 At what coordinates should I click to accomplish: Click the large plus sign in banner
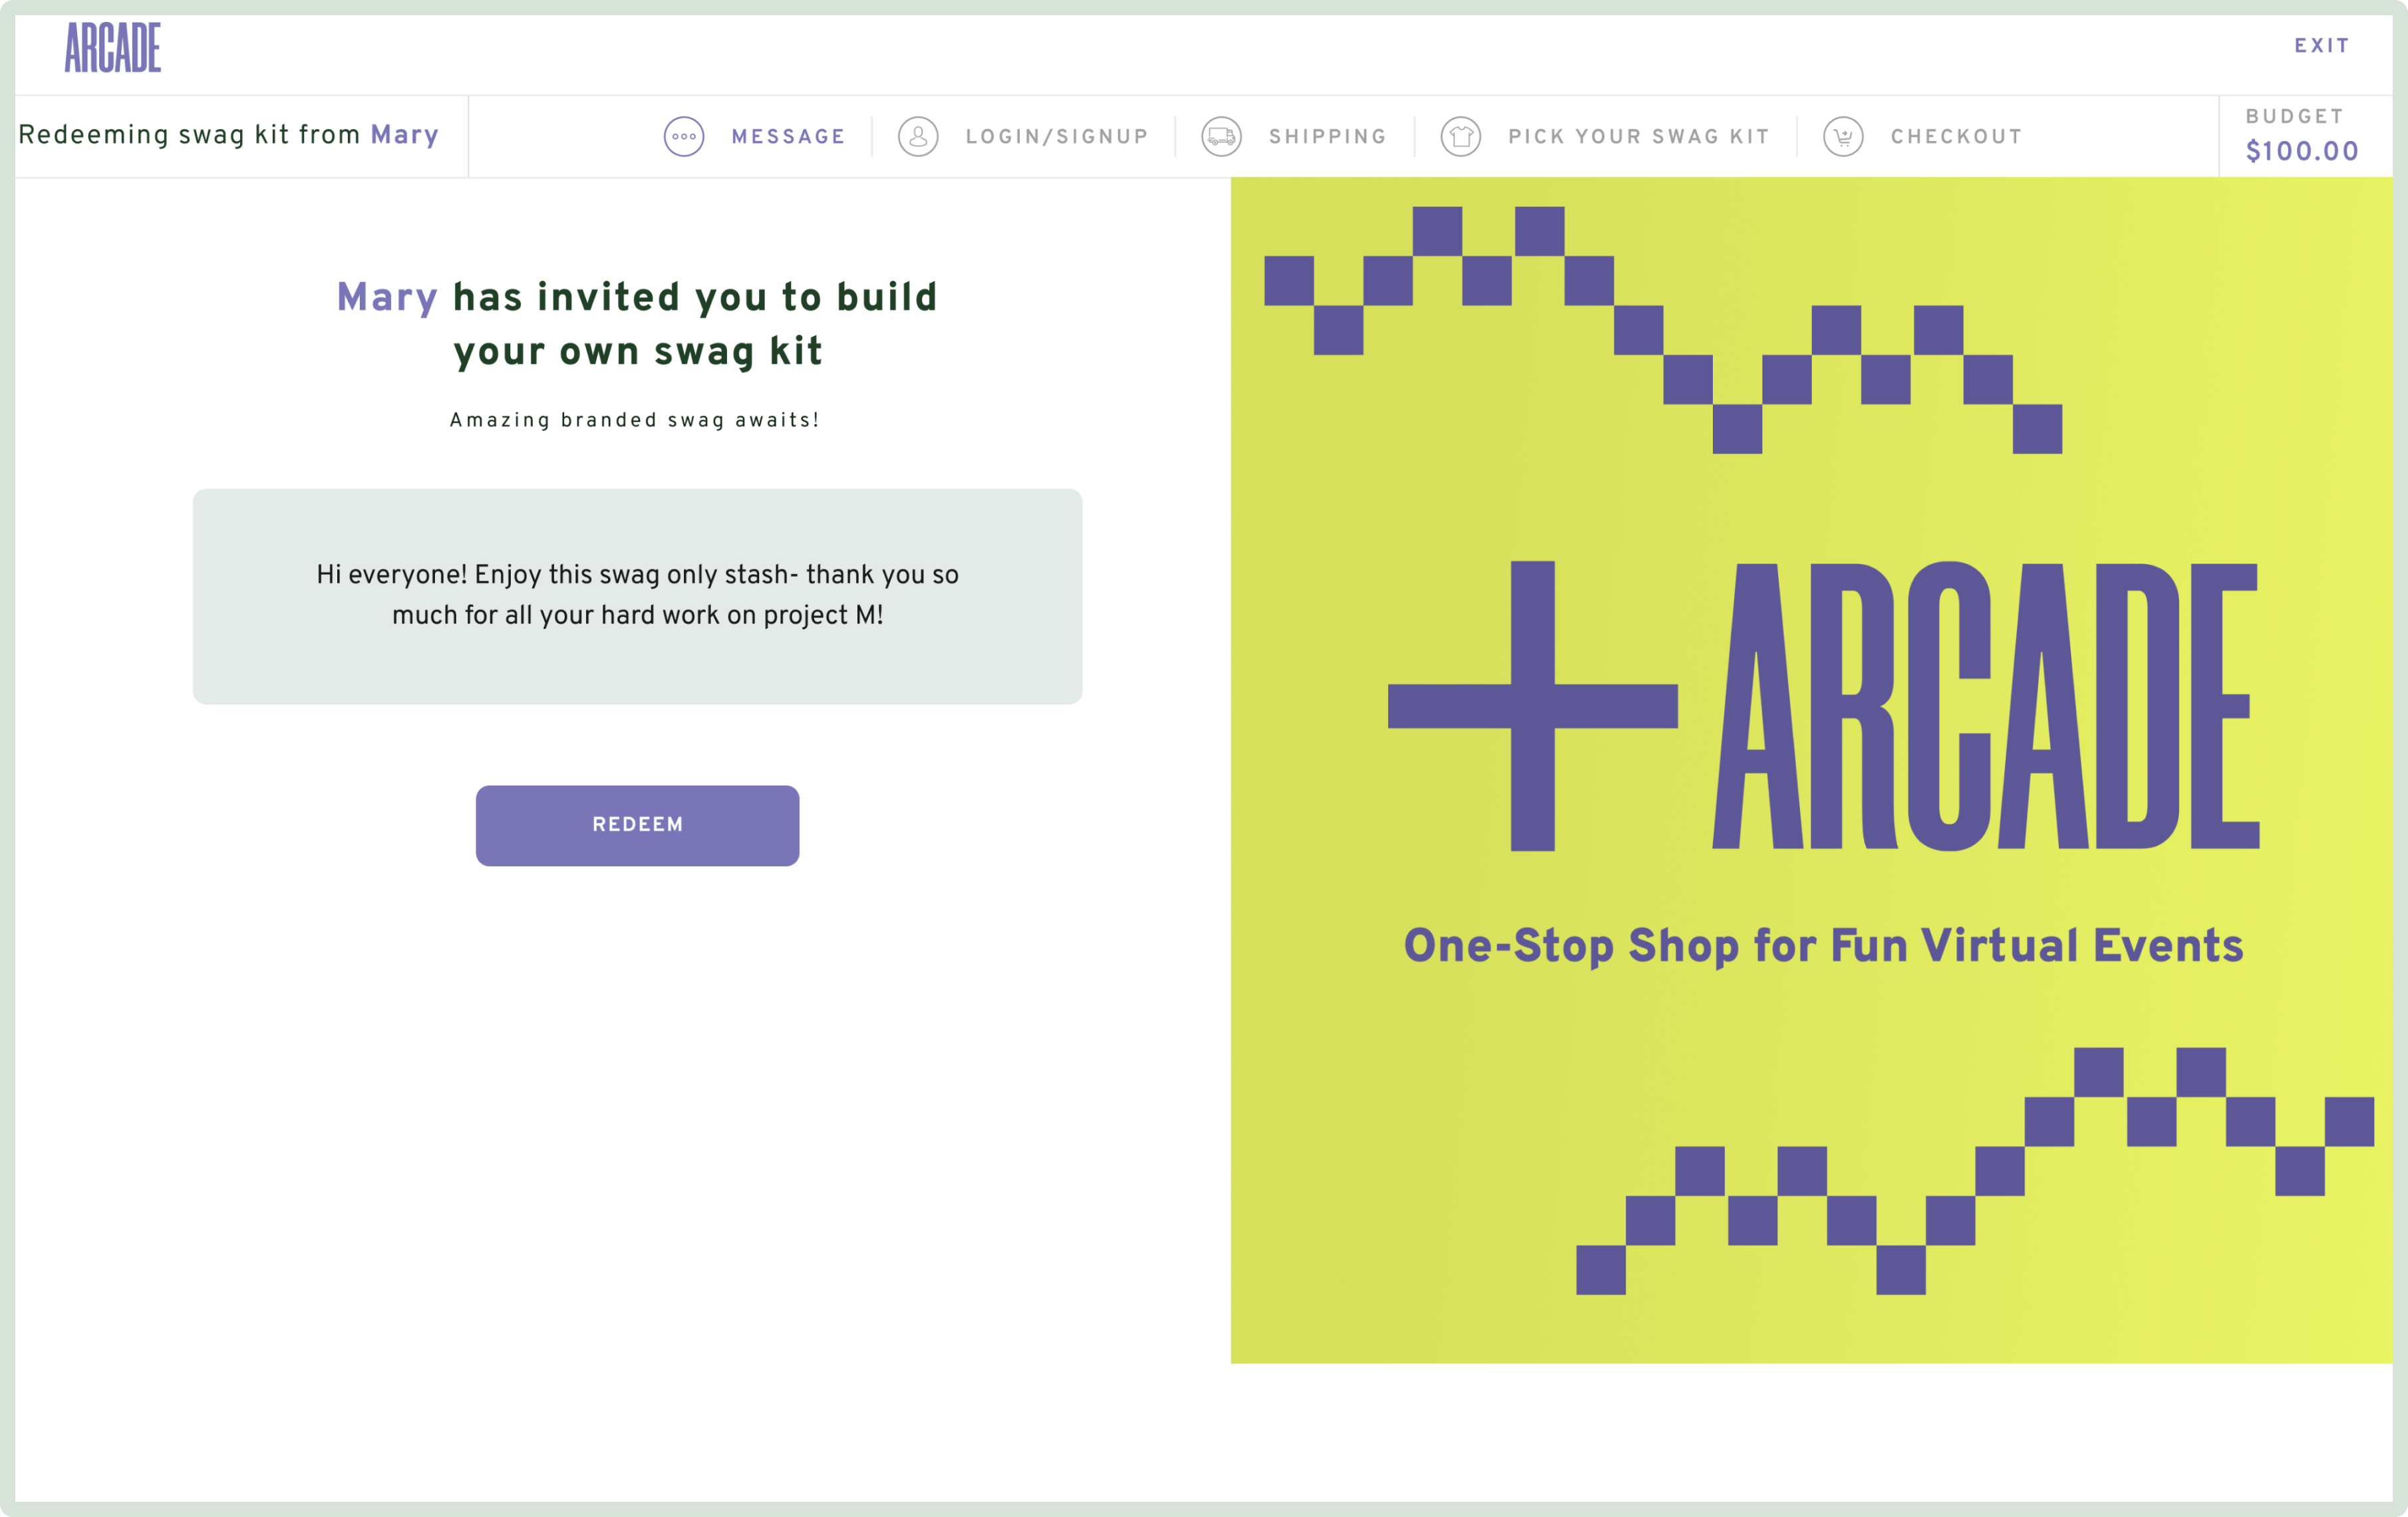click(1532, 706)
